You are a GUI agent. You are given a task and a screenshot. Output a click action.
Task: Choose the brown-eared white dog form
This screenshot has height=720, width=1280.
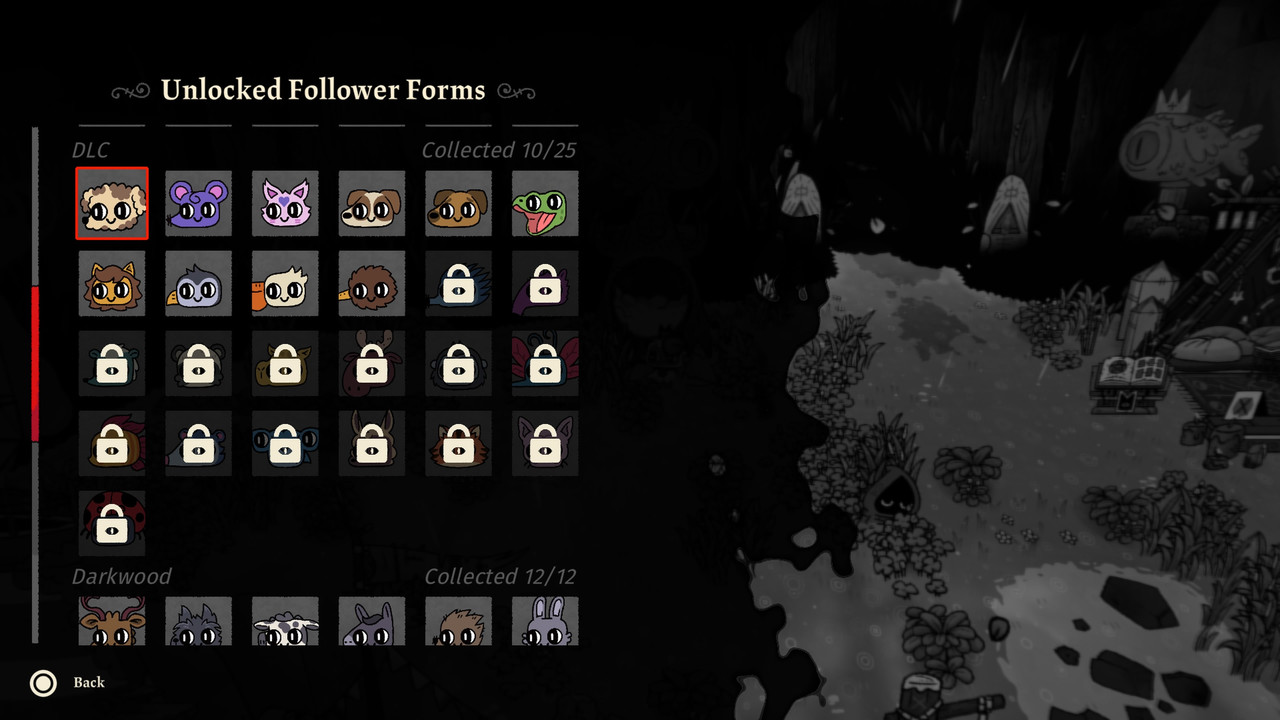[372, 203]
